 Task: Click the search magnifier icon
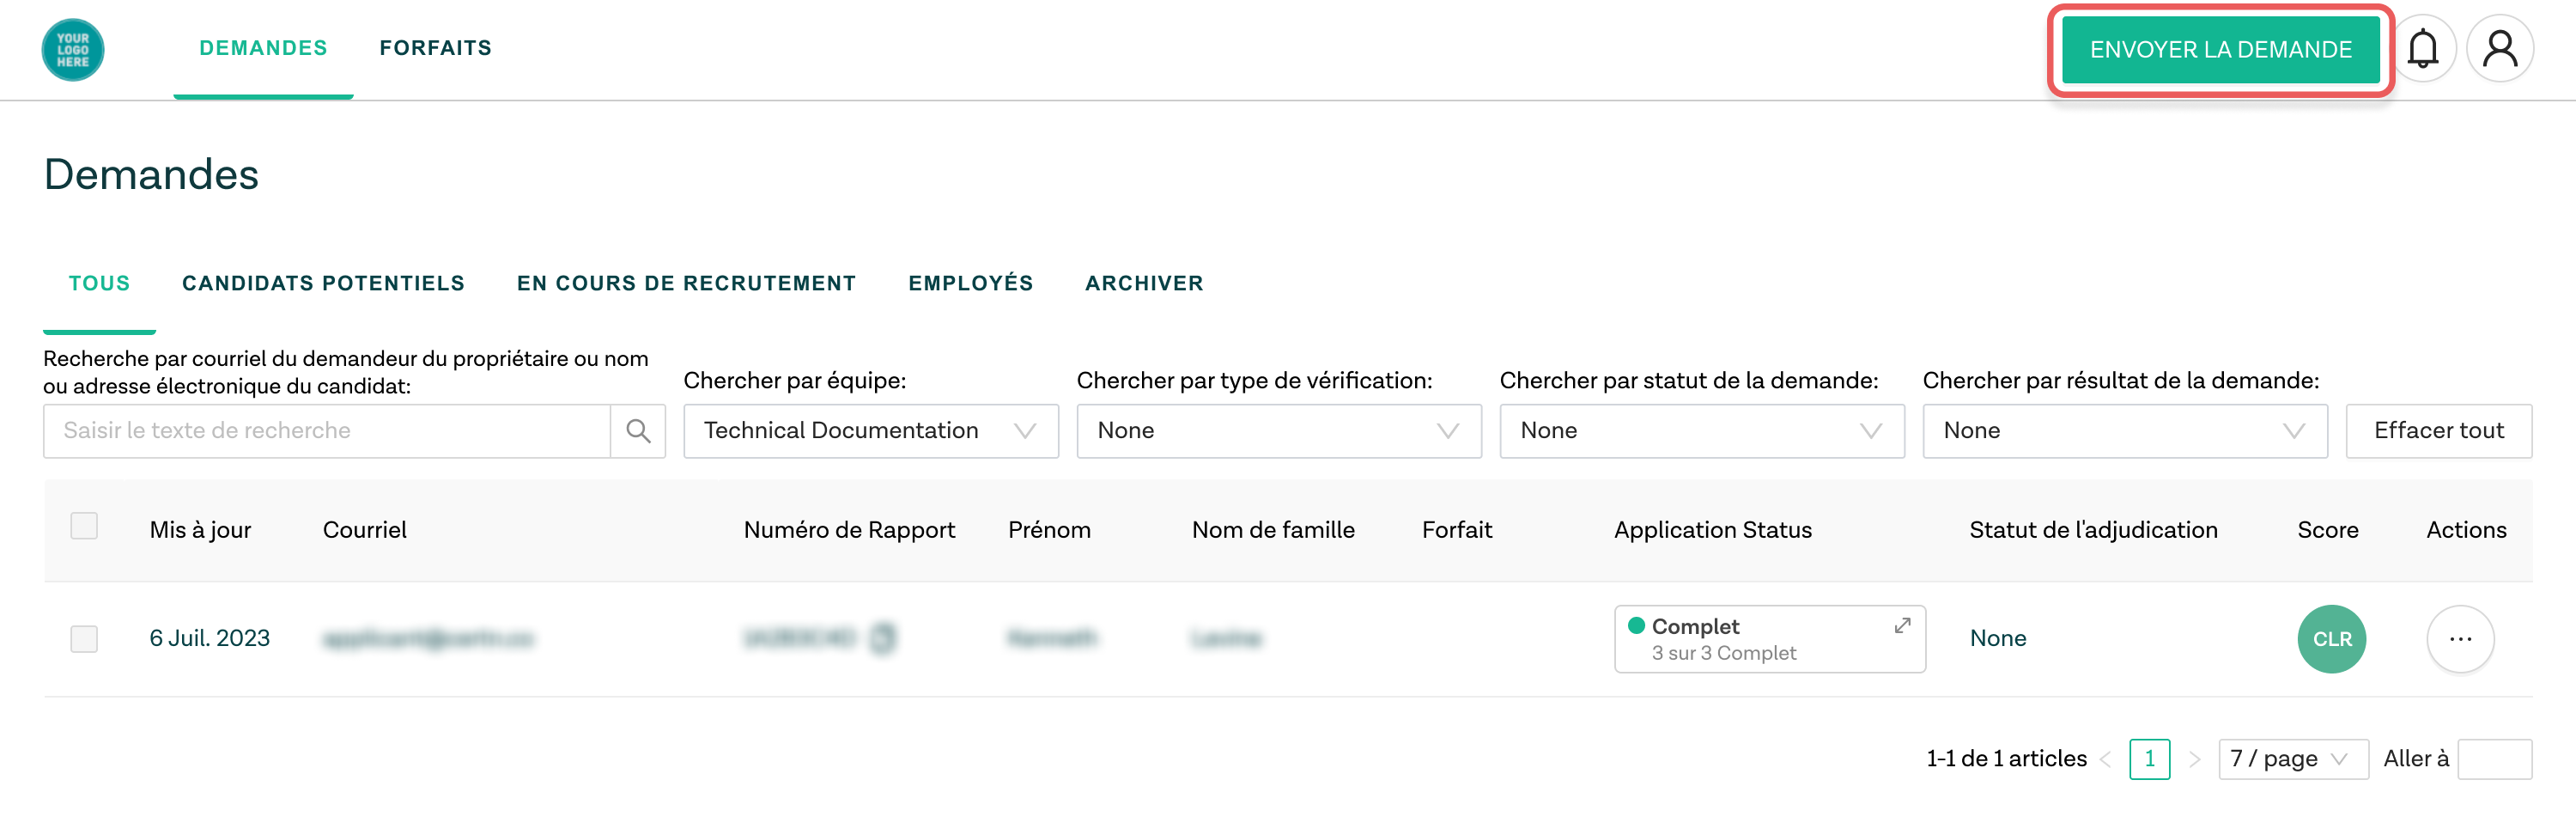point(639,430)
